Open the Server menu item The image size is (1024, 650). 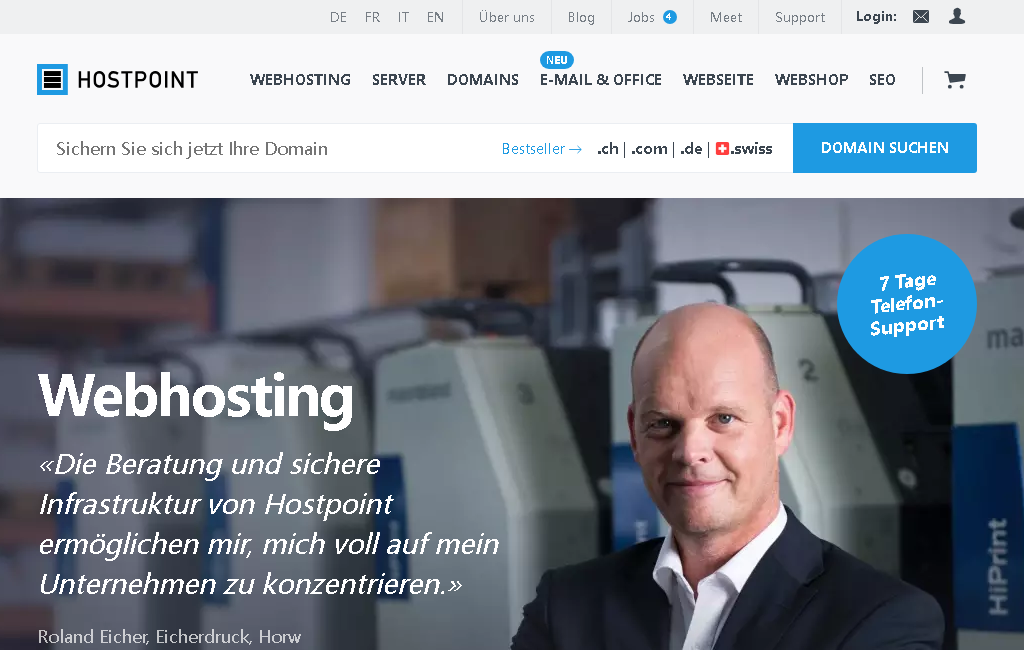pyautogui.click(x=399, y=80)
